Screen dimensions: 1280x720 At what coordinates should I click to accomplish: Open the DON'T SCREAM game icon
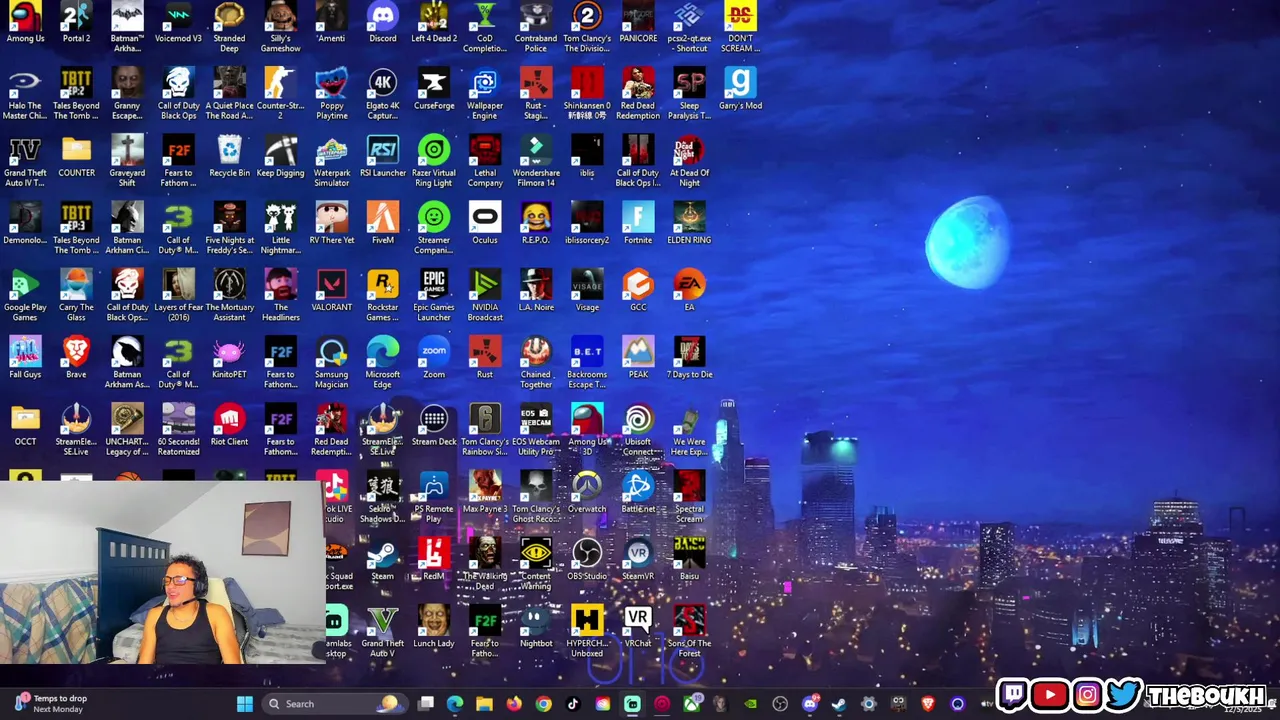click(740, 26)
